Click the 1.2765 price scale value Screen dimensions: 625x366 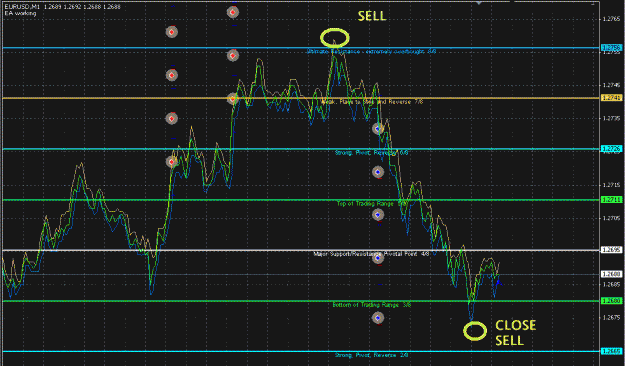(x=611, y=19)
